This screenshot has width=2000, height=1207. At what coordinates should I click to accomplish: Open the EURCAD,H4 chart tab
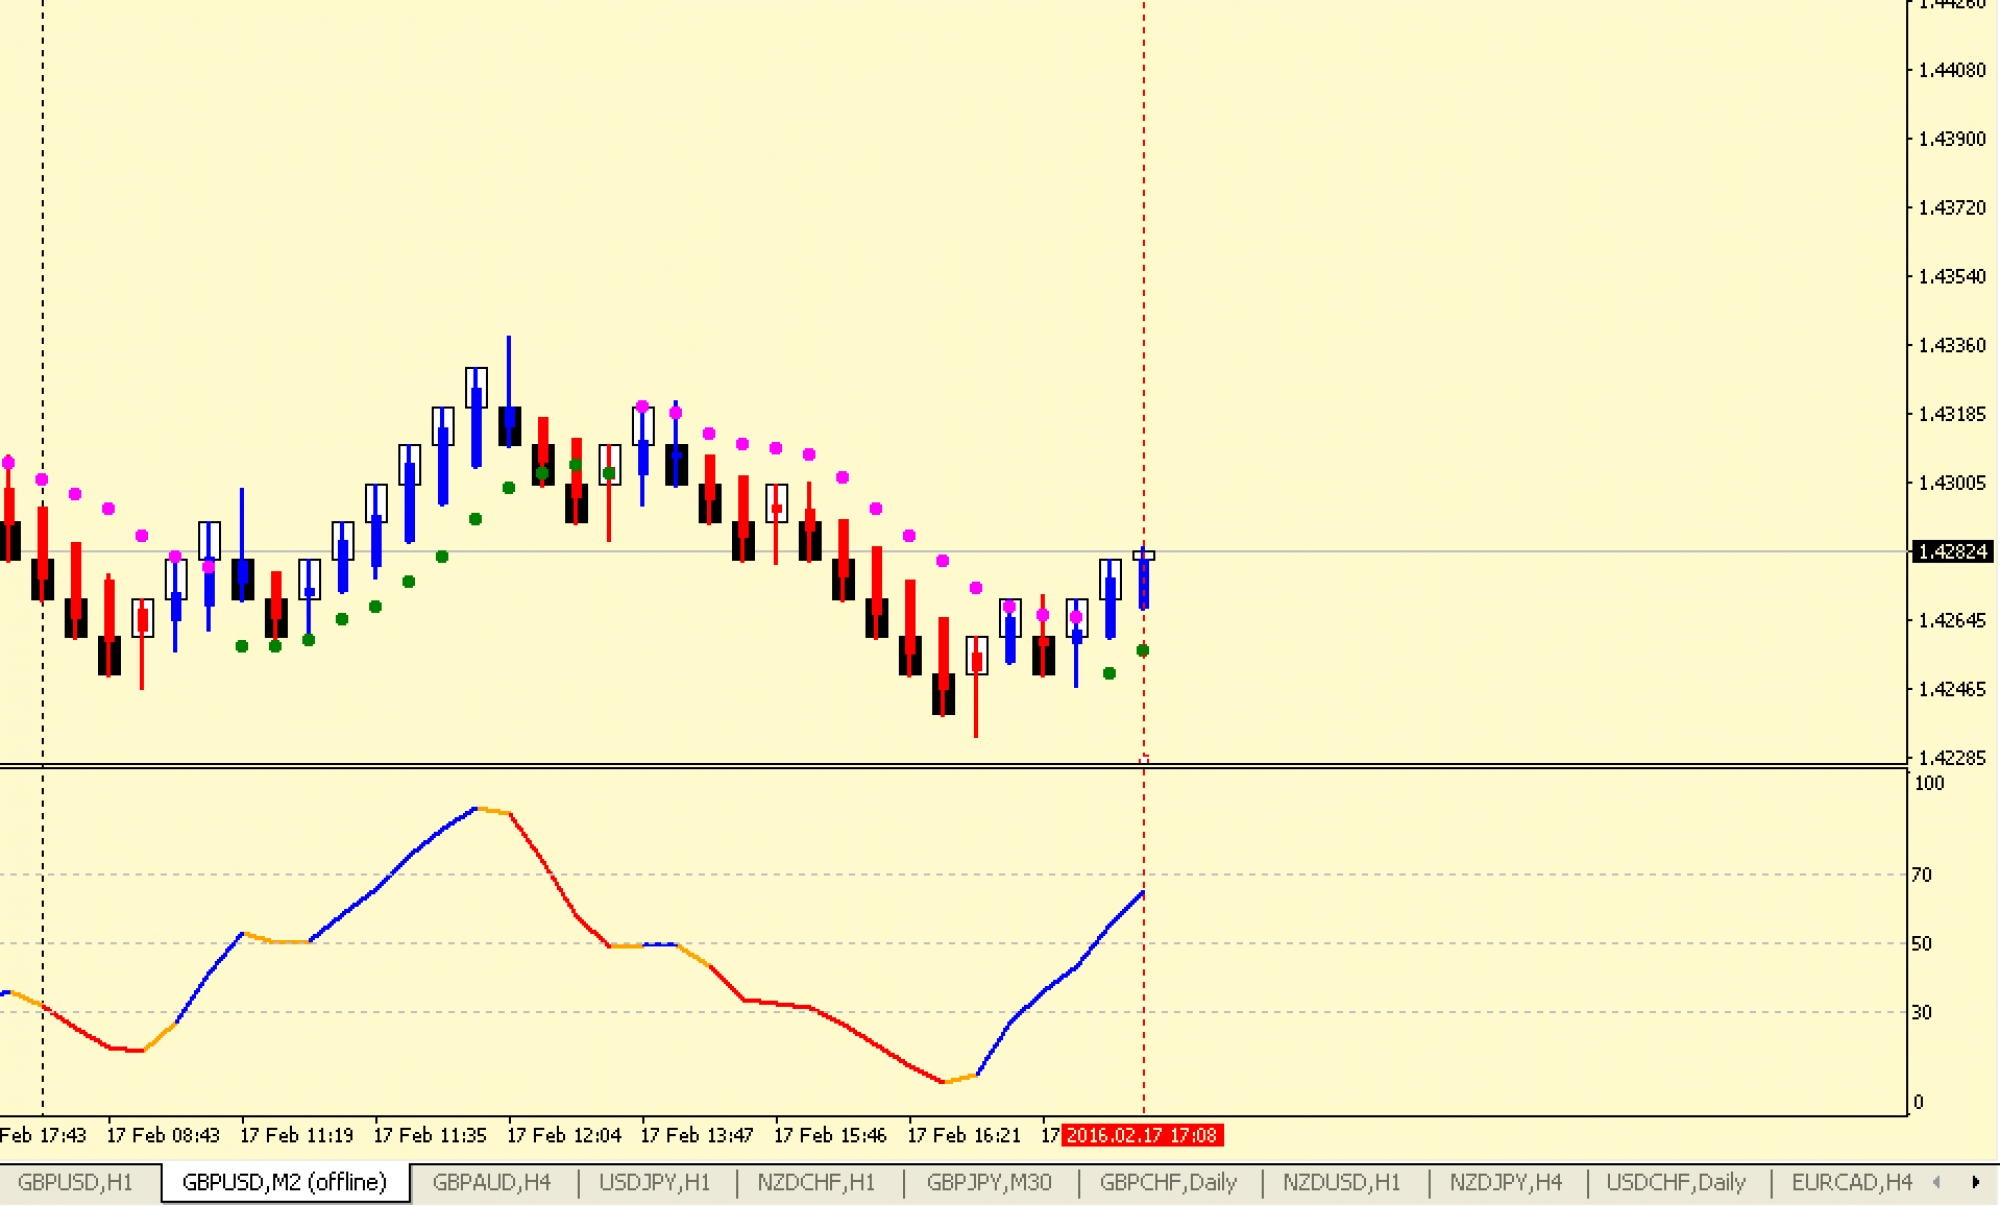click(1851, 1183)
